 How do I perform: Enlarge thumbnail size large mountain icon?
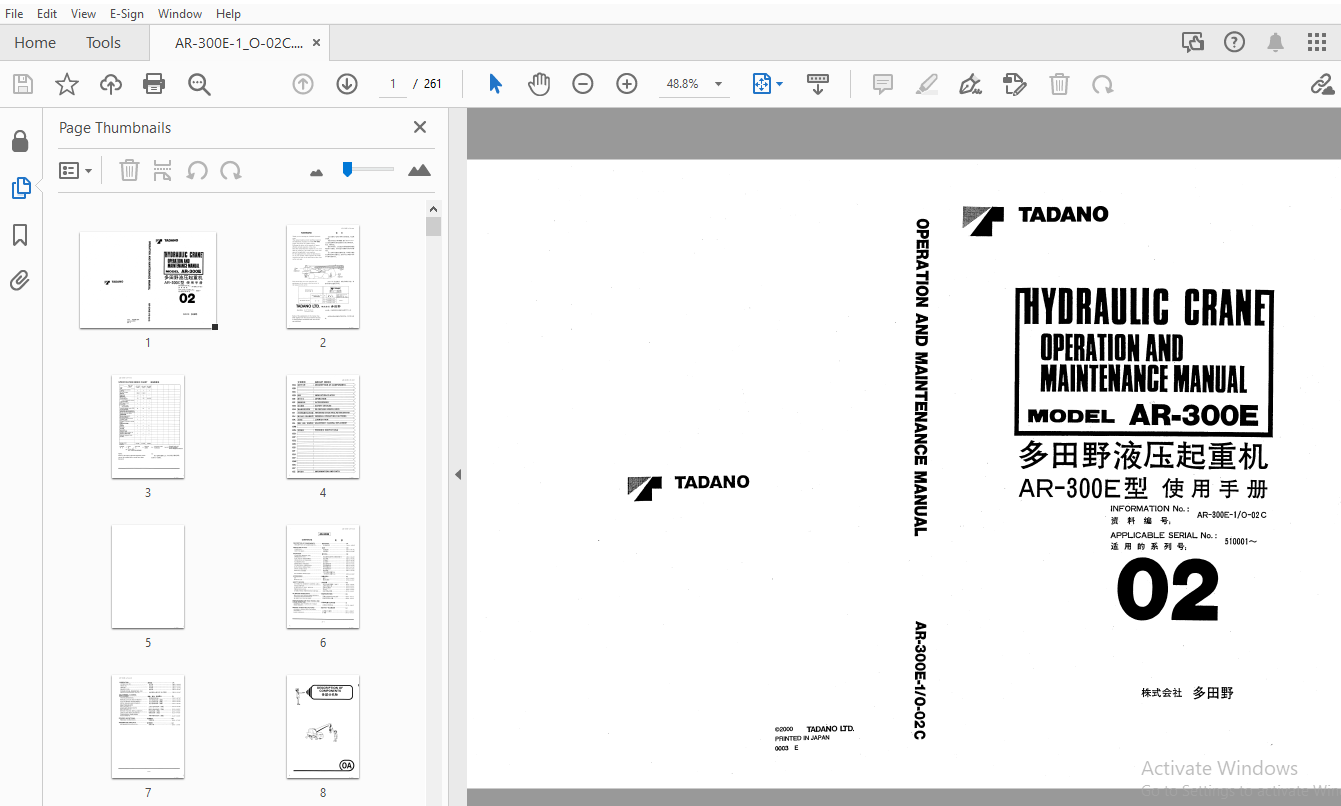pos(420,170)
